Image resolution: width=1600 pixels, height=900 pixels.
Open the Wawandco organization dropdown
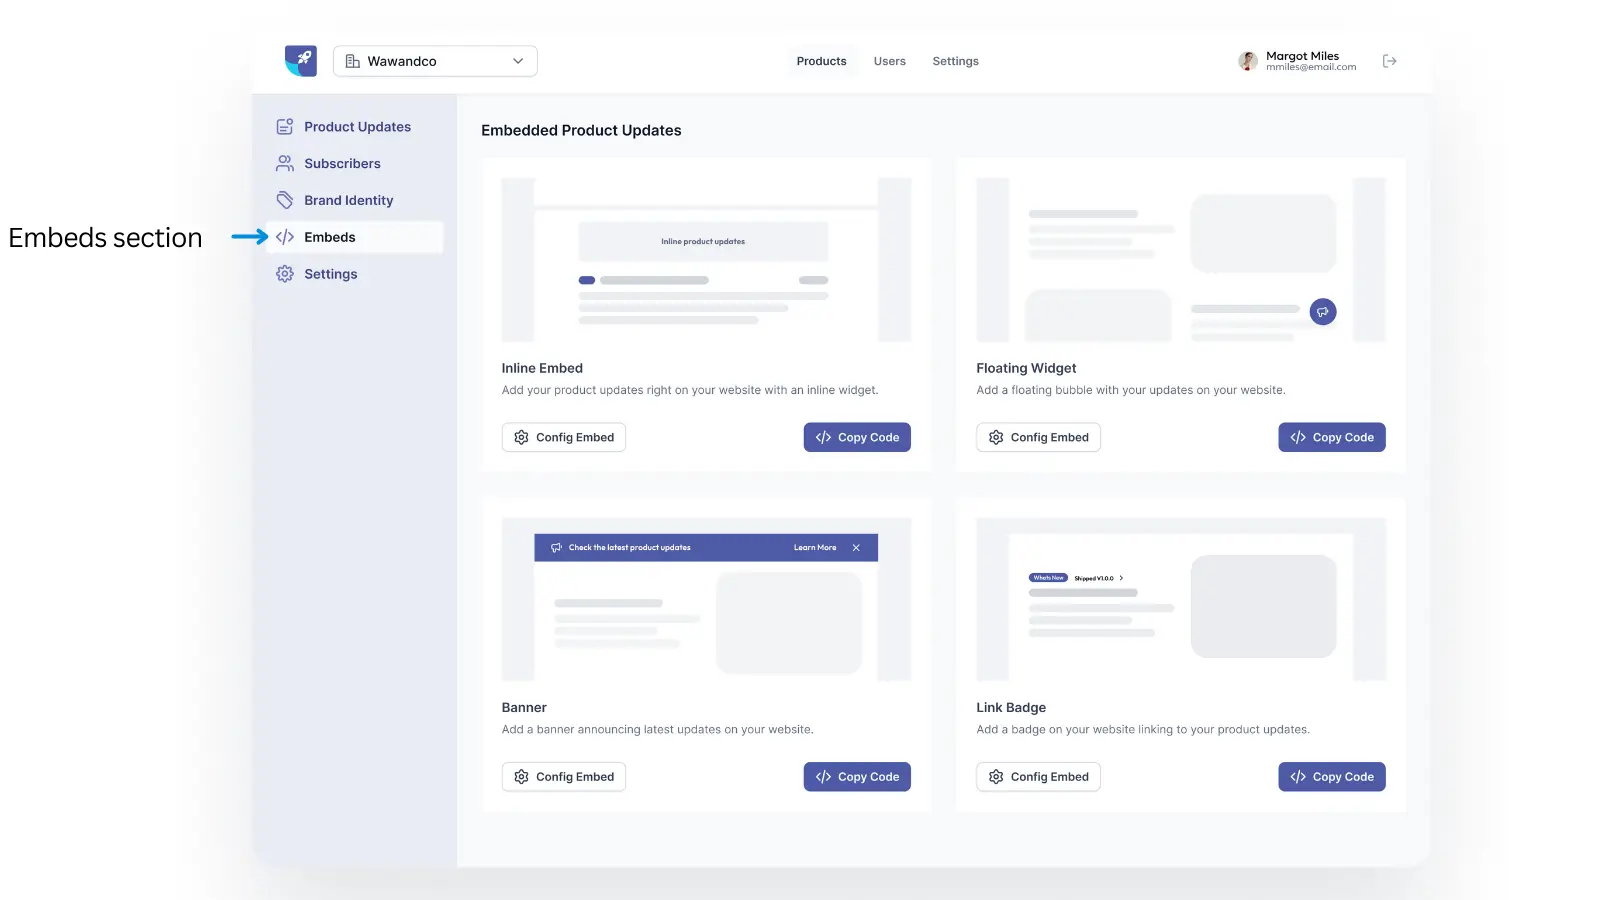(x=434, y=61)
